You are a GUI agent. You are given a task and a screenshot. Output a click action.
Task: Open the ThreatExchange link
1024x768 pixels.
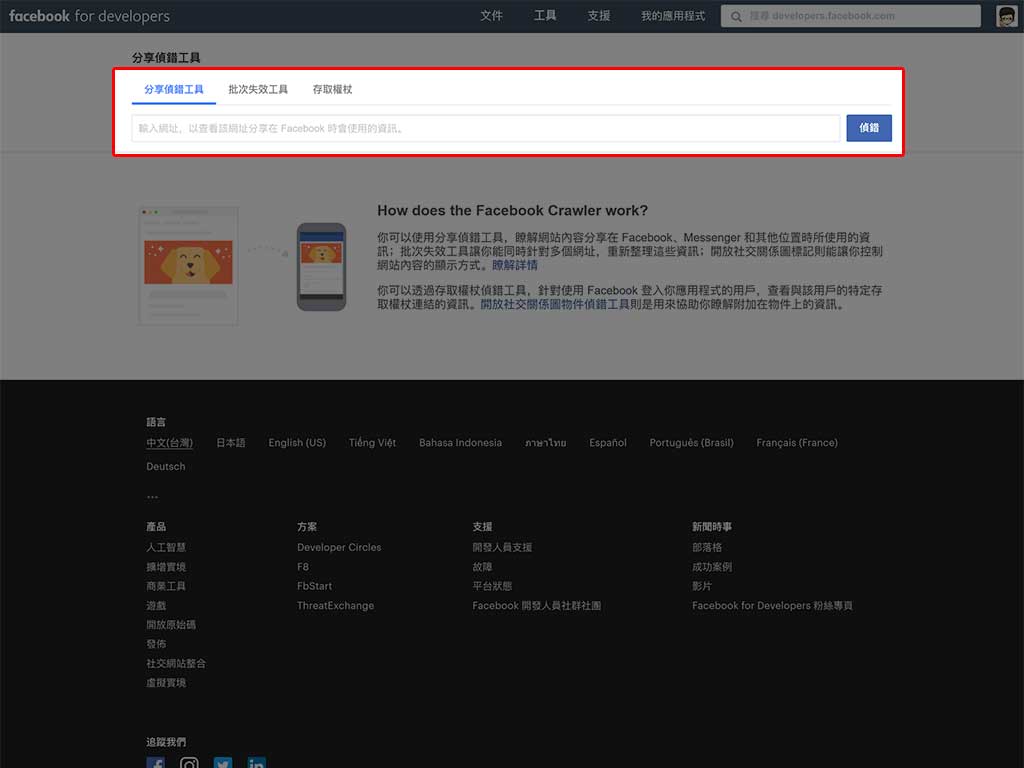(x=336, y=605)
